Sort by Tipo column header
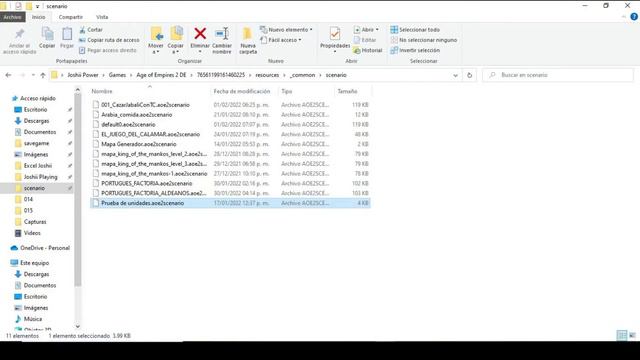Screen dimensions: 640x360 point(287,91)
